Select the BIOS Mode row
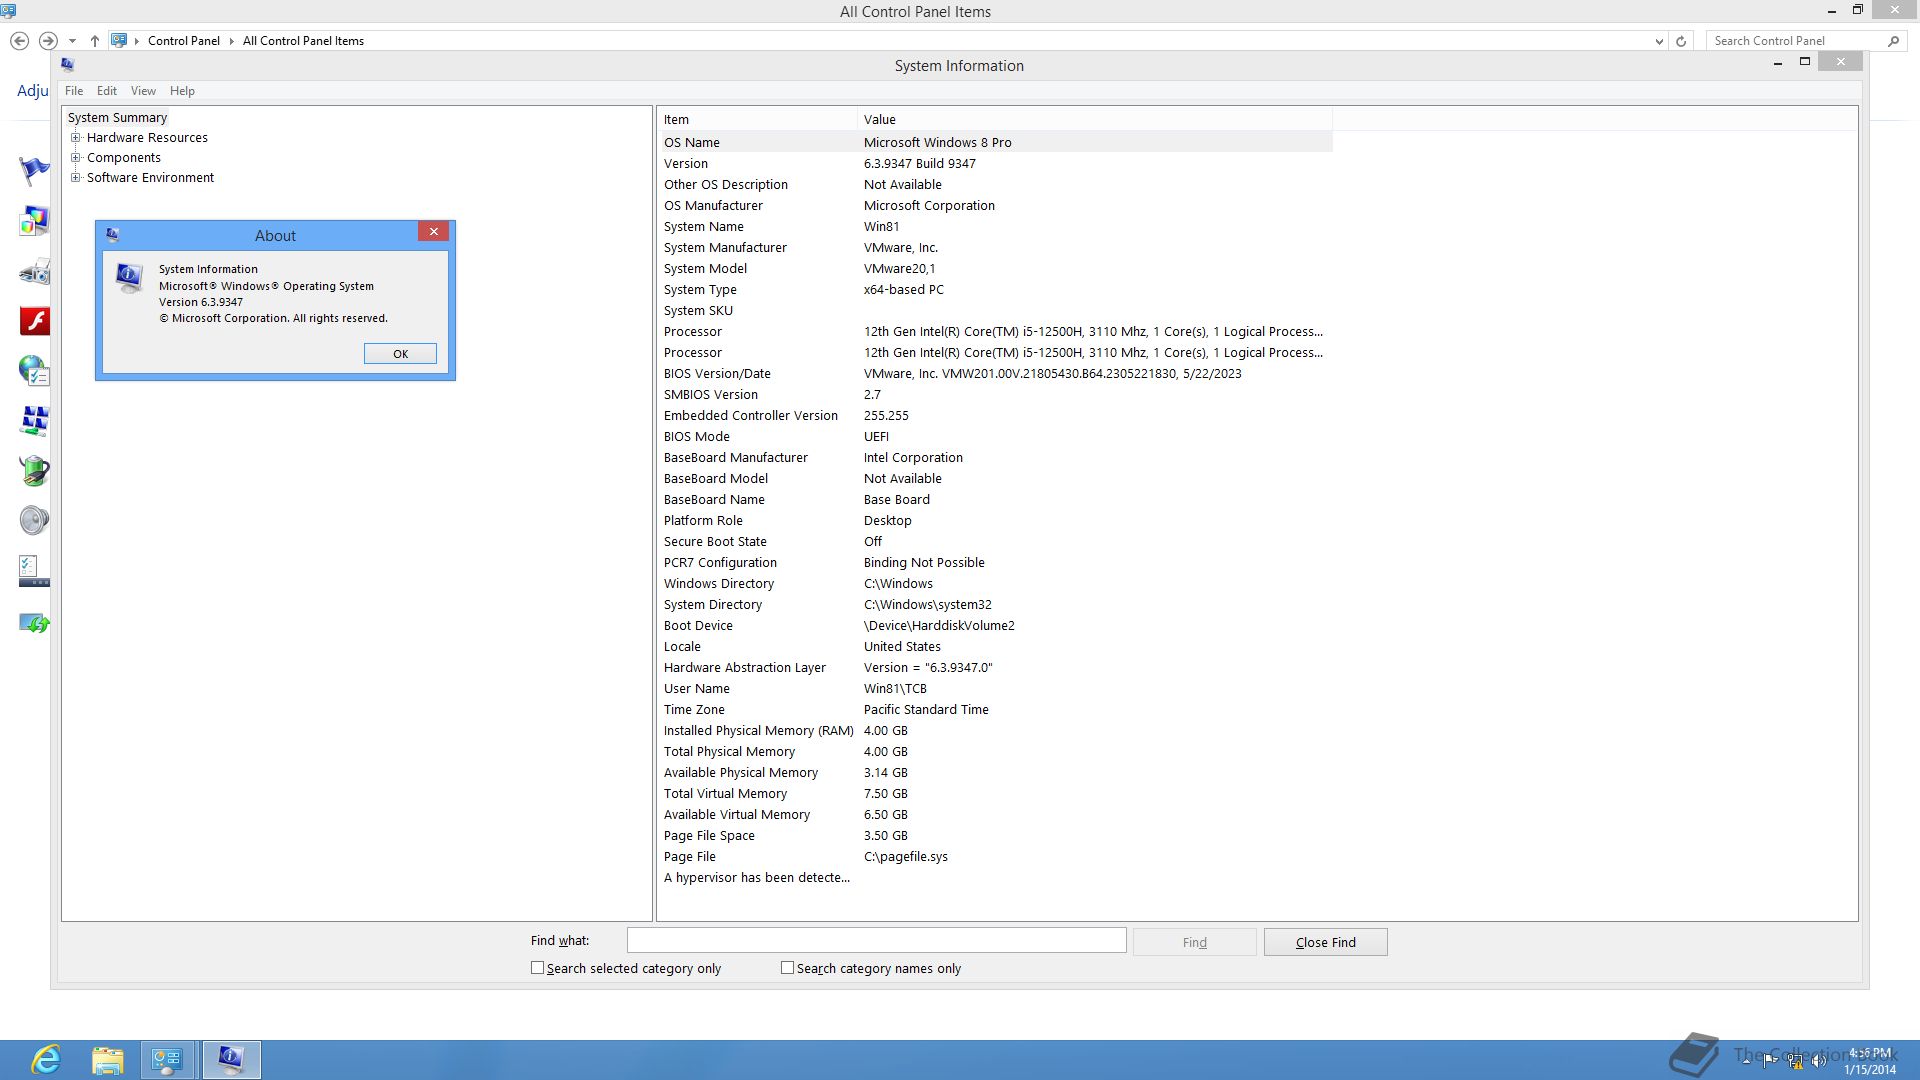 click(996, 437)
